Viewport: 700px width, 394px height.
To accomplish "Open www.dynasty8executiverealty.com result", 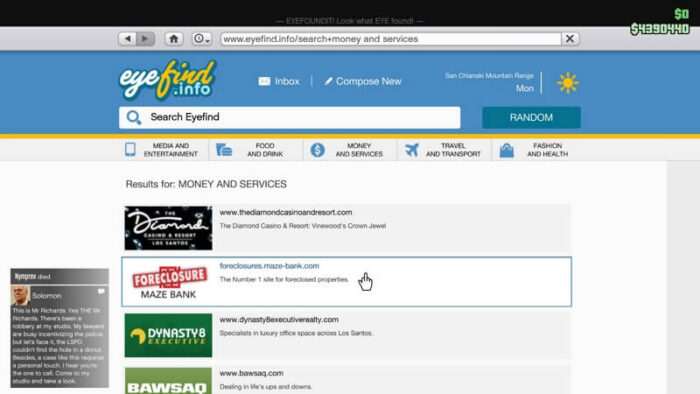I will click(x=279, y=319).
